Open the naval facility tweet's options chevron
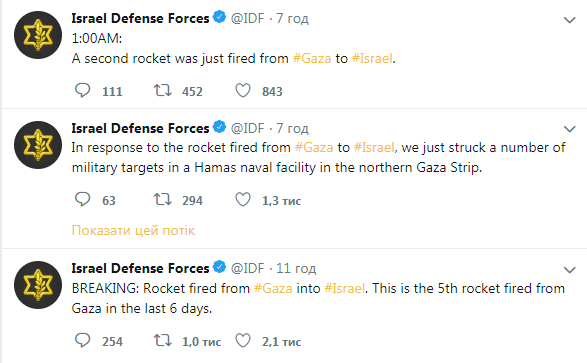Viewport: 587px width, 363px height. [569, 129]
